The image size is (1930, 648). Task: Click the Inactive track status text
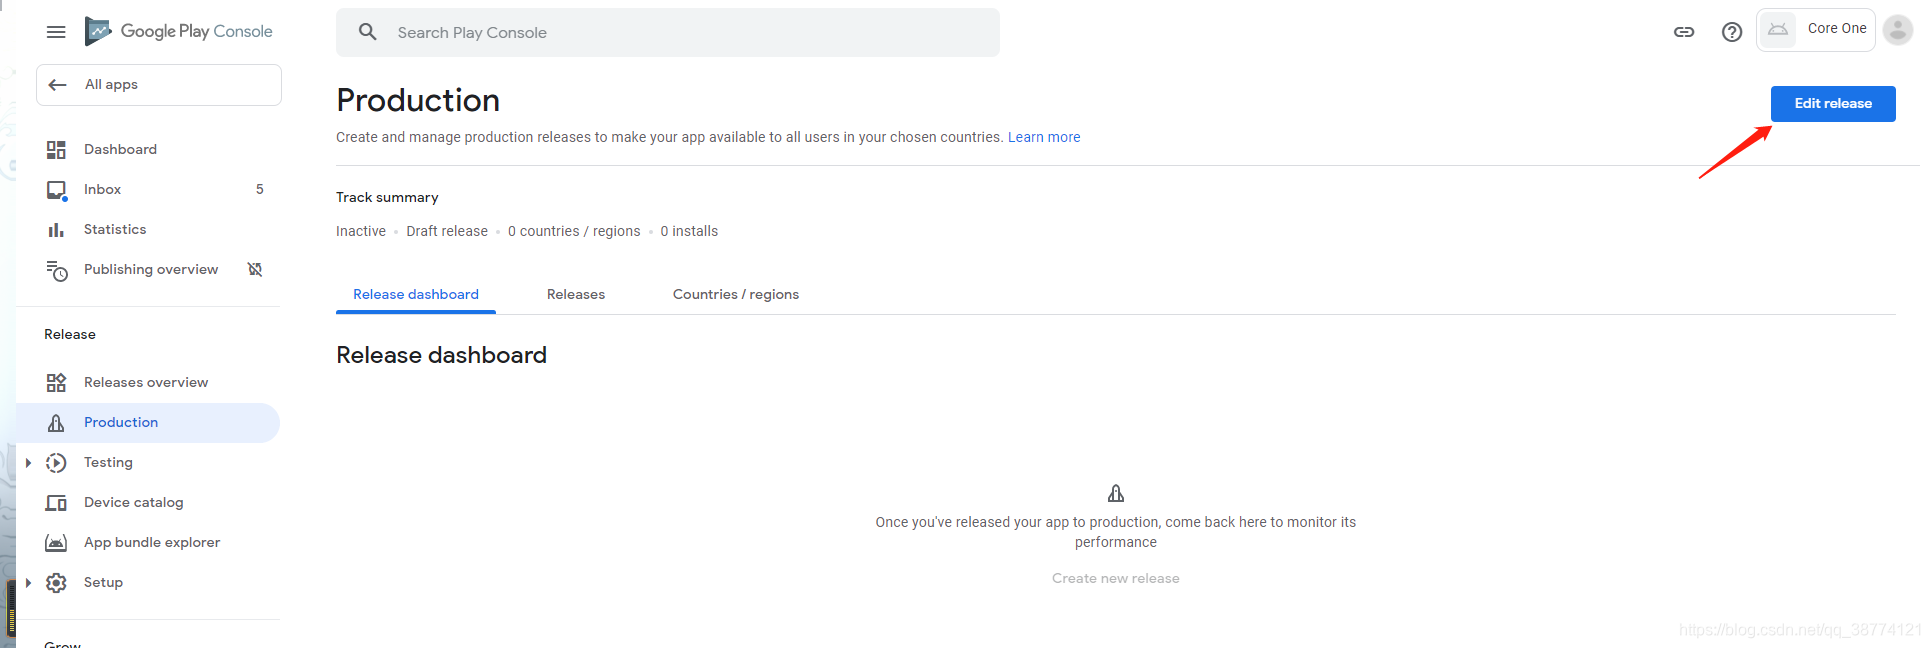click(361, 232)
